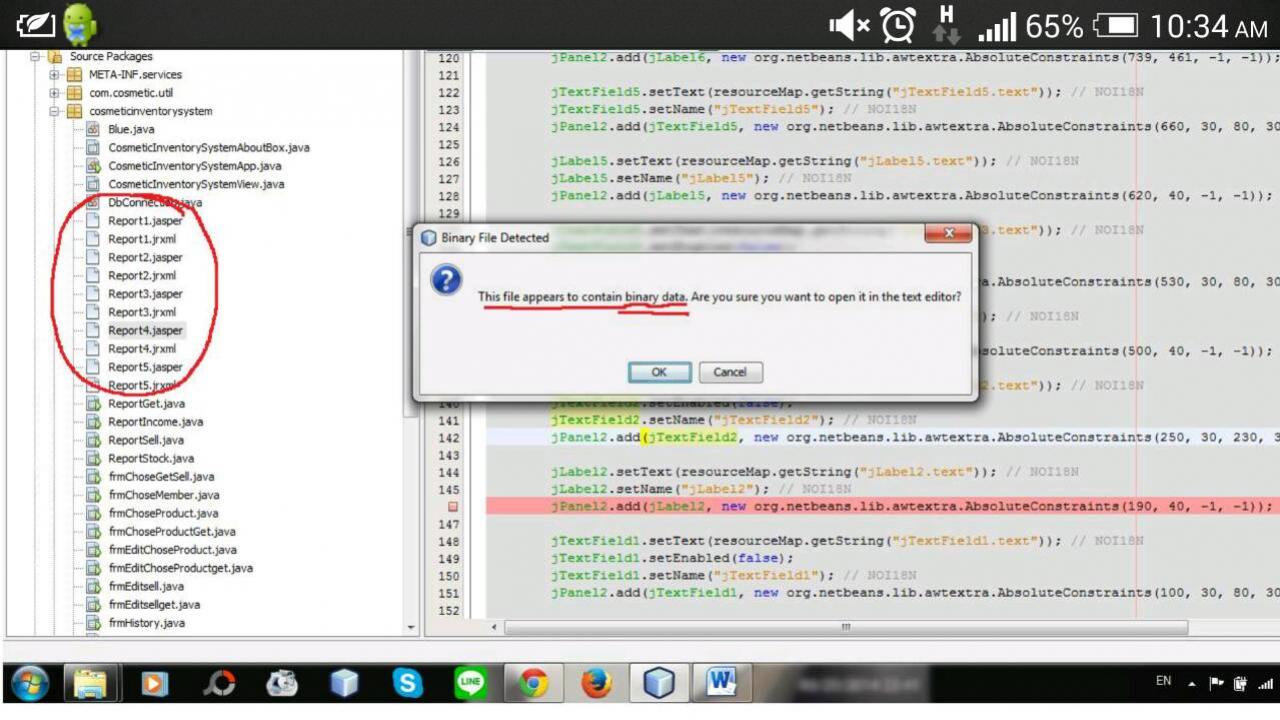
Task: Select frmEditChoseProduct.java in the tree
Action: pos(172,550)
